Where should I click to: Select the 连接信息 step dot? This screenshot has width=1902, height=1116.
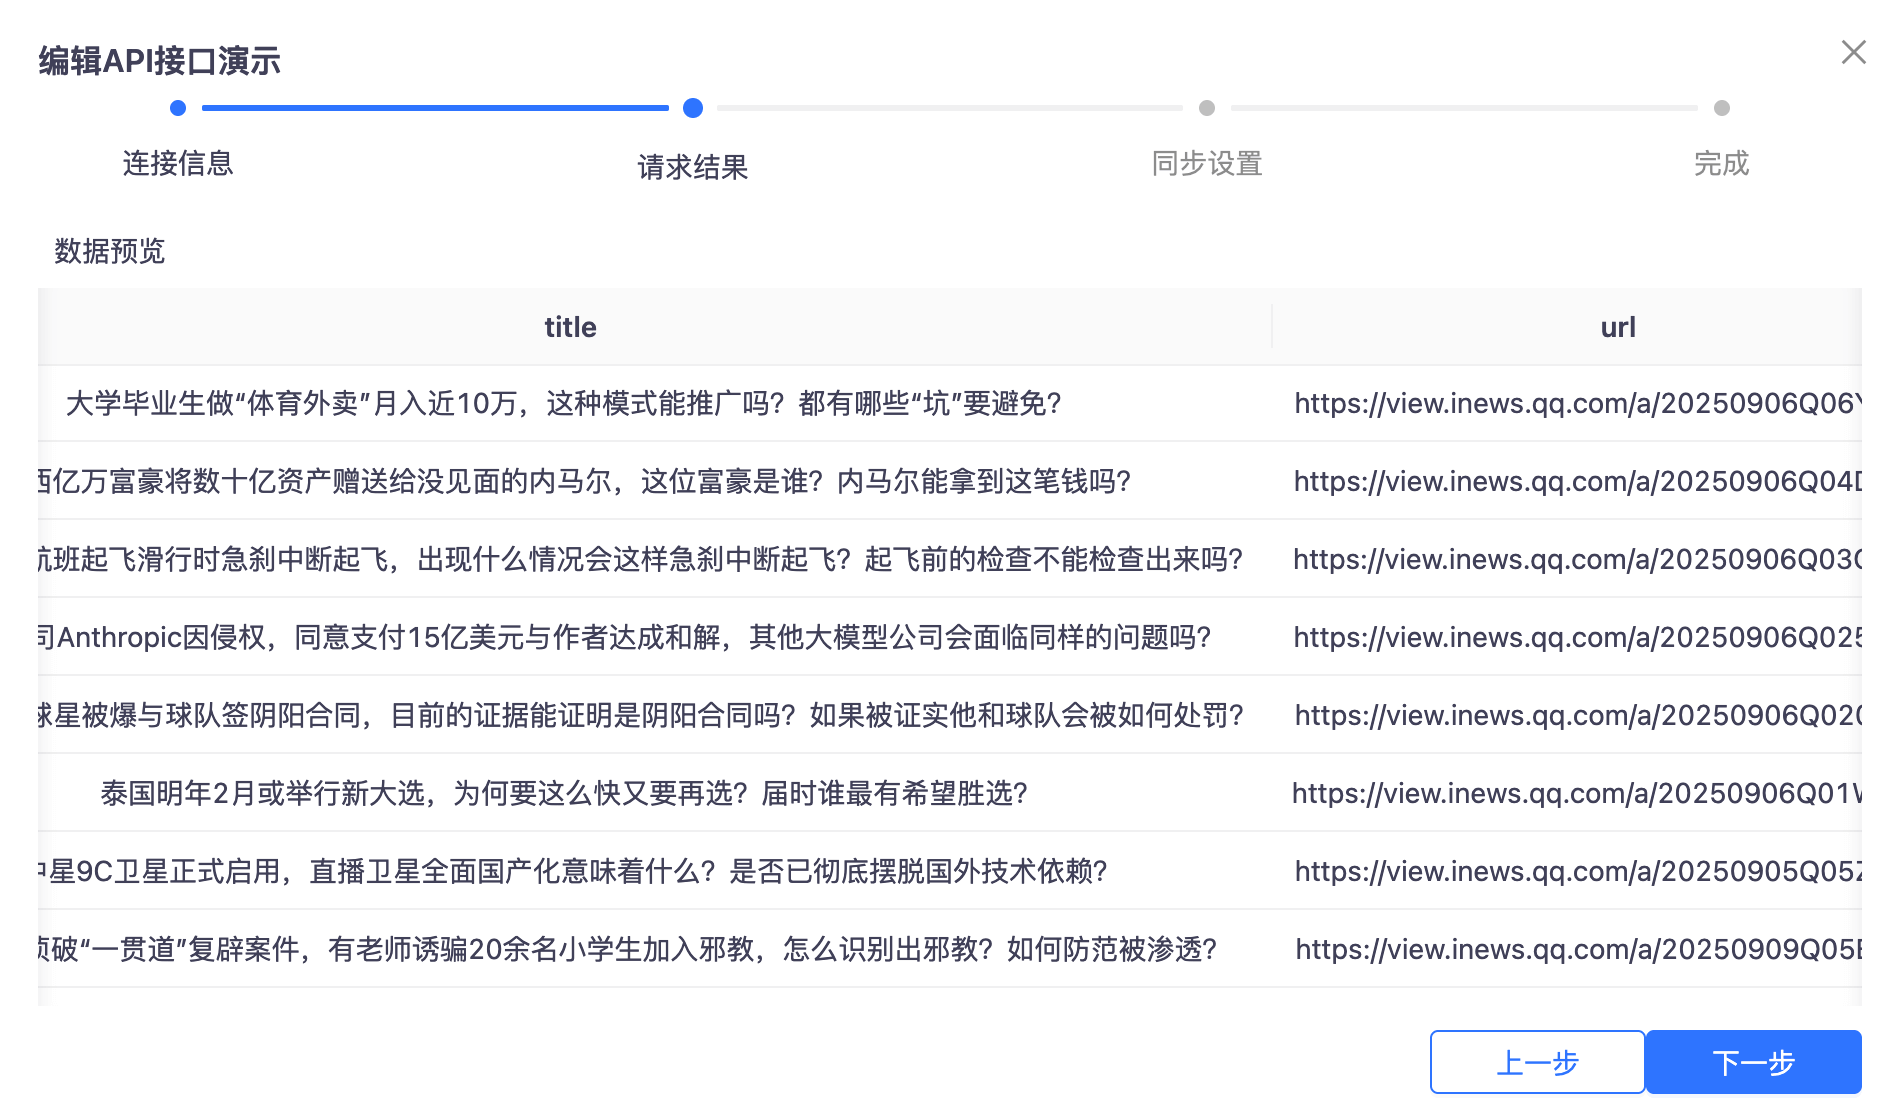(x=178, y=108)
